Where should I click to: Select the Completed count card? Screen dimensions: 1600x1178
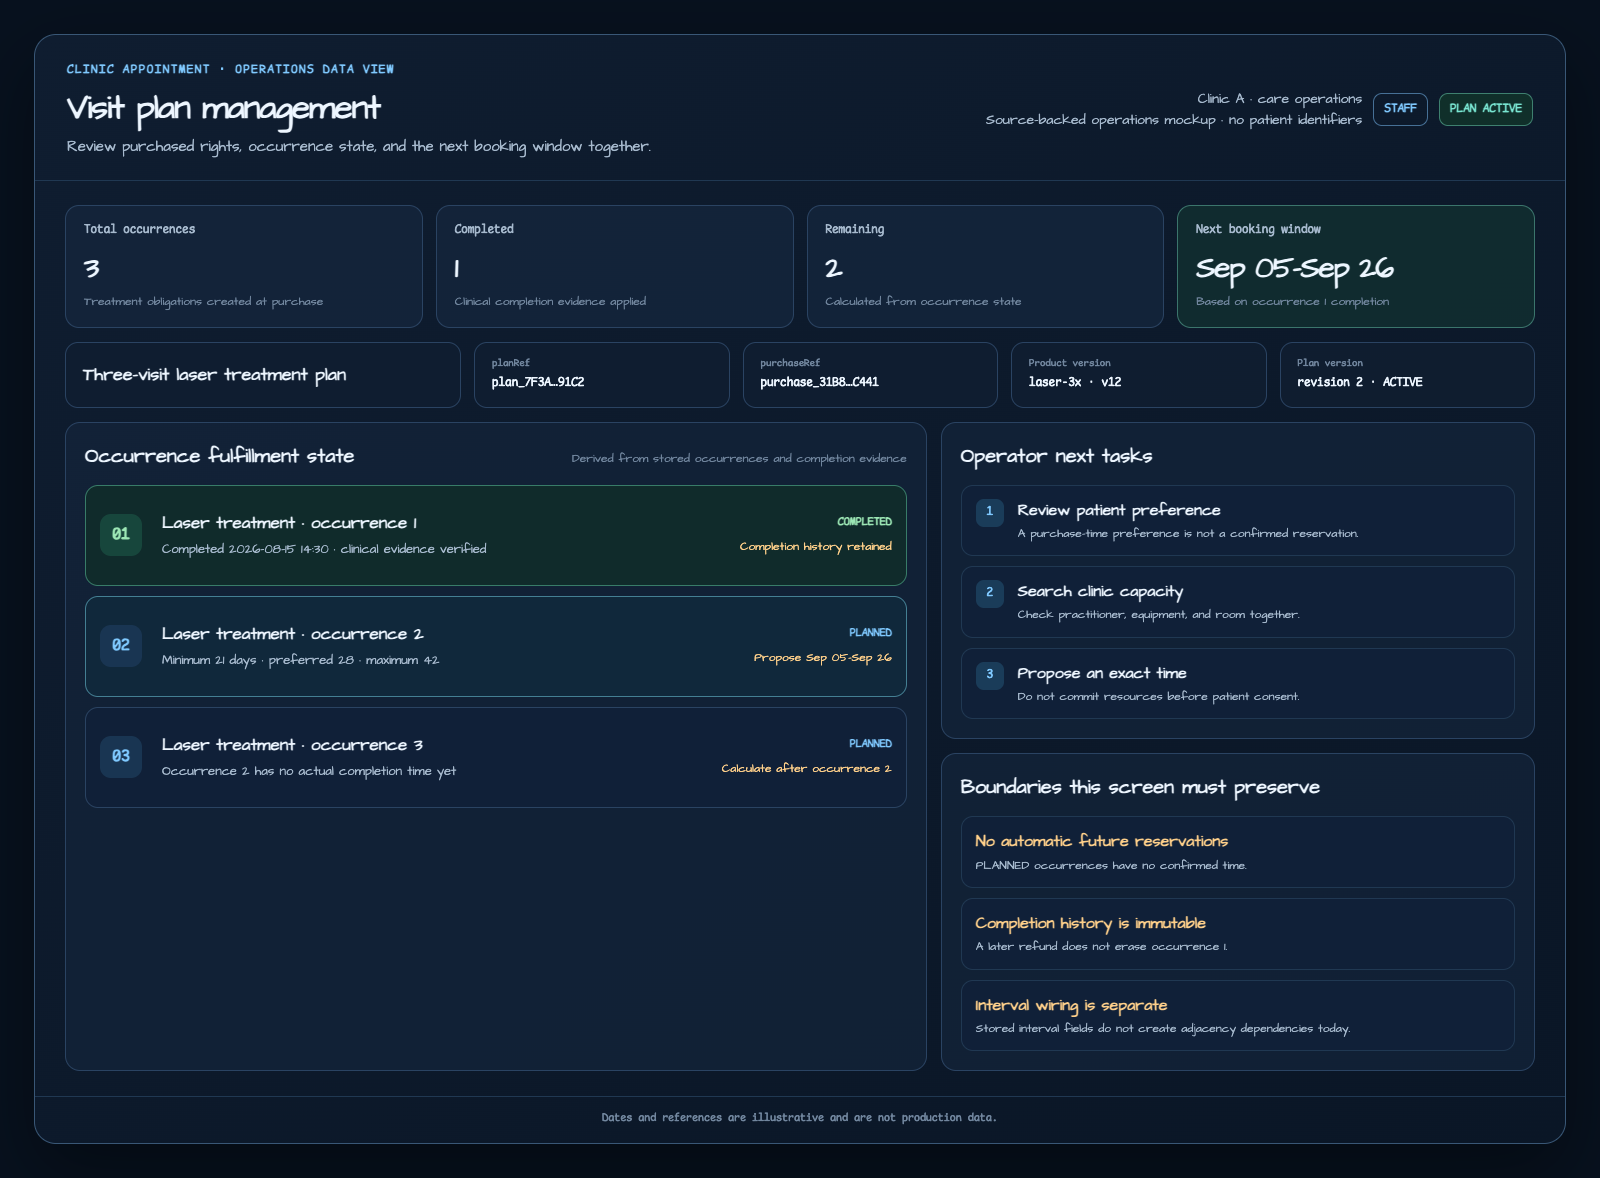pyautogui.click(x=615, y=266)
